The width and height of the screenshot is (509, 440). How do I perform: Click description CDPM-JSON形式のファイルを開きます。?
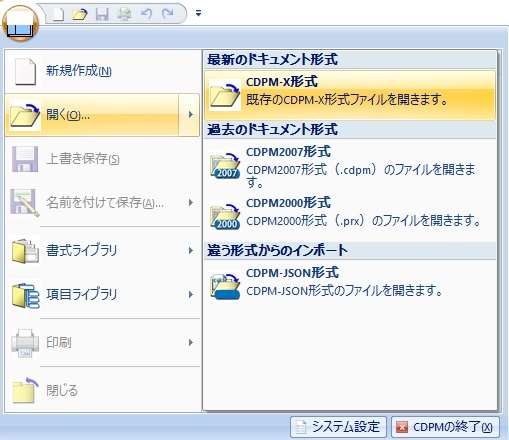coord(344,291)
